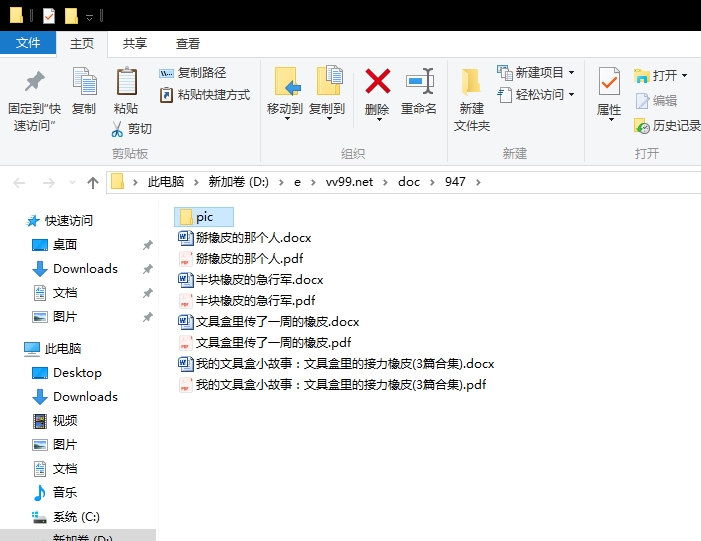
Task: Click Copy path option
Action: click(x=193, y=73)
